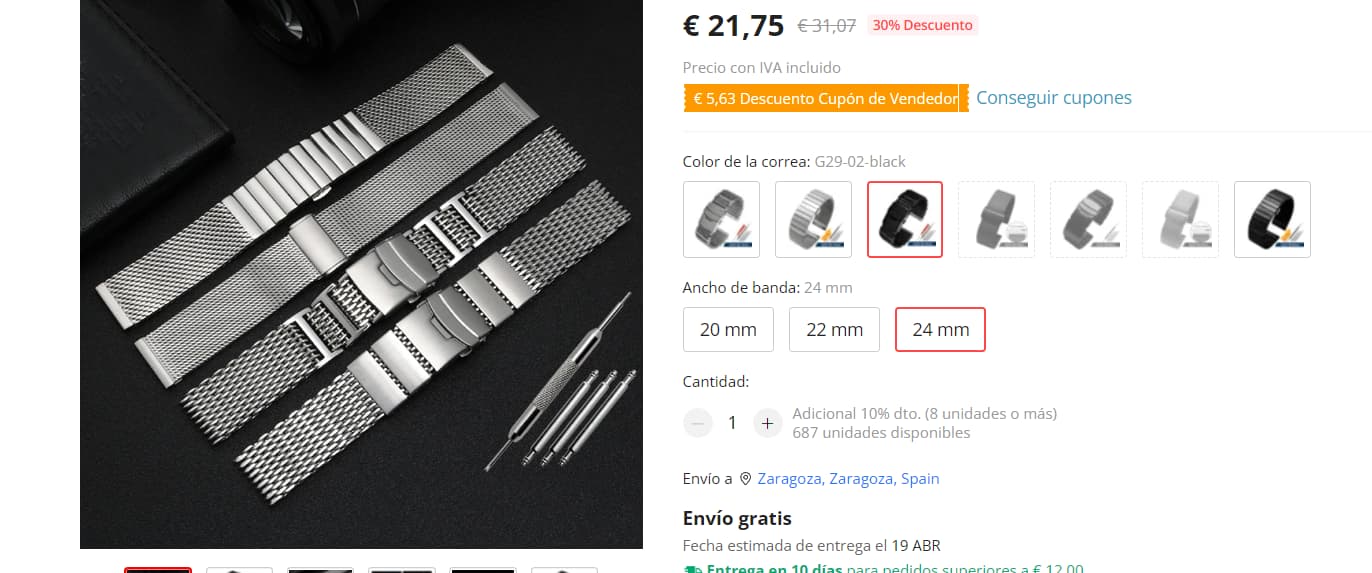Viewport: 1372px width, 573px height.
Task: Open the Conseguir cupones link
Action: 1054,97
